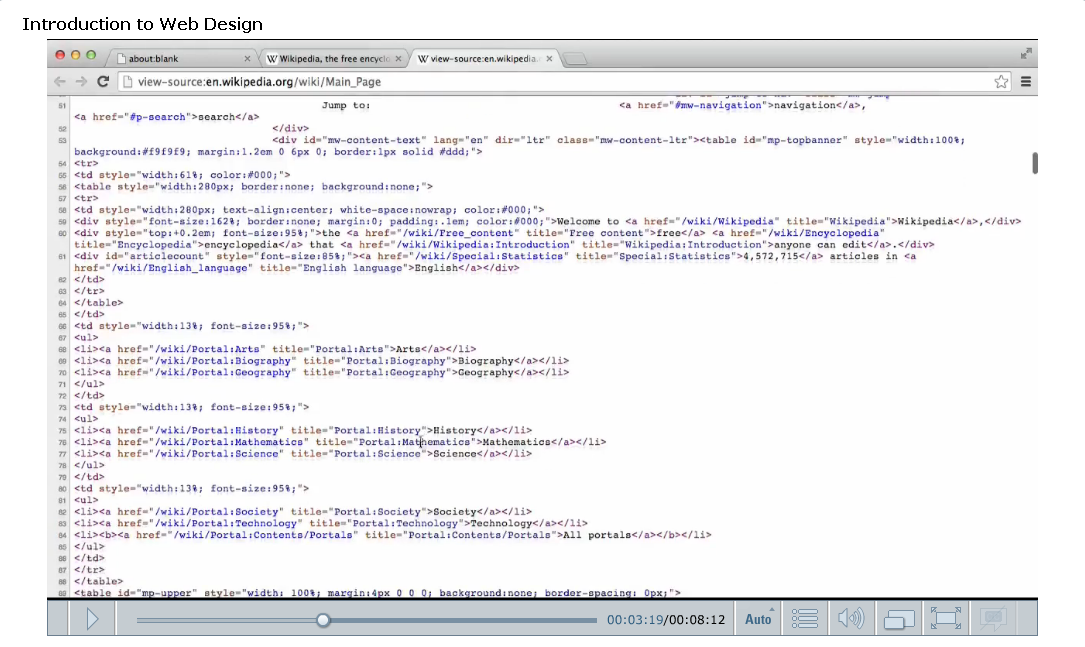Click the 'All portals' text in source
The image size is (1085, 647).
pyautogui.click(x=597, y=535)
